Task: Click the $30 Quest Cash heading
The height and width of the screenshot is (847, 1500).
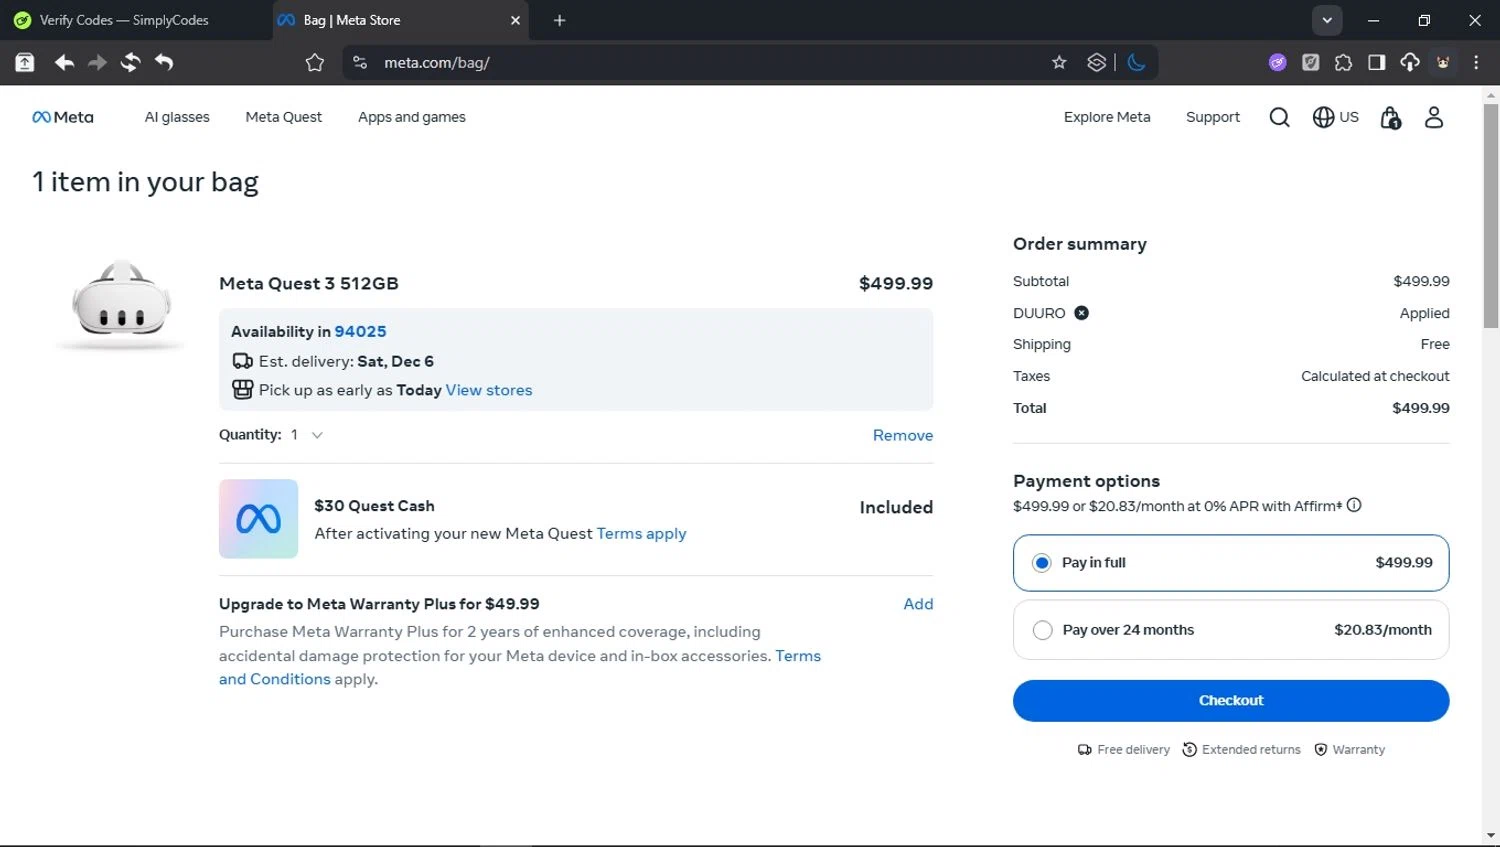Action: (x=374, y=506)
